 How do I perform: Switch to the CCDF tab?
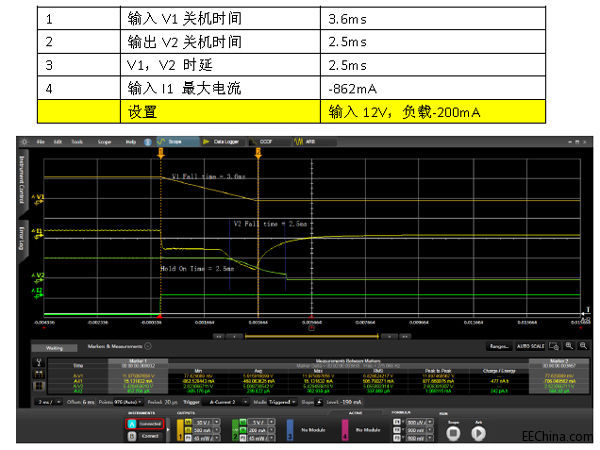pos(266,142)
